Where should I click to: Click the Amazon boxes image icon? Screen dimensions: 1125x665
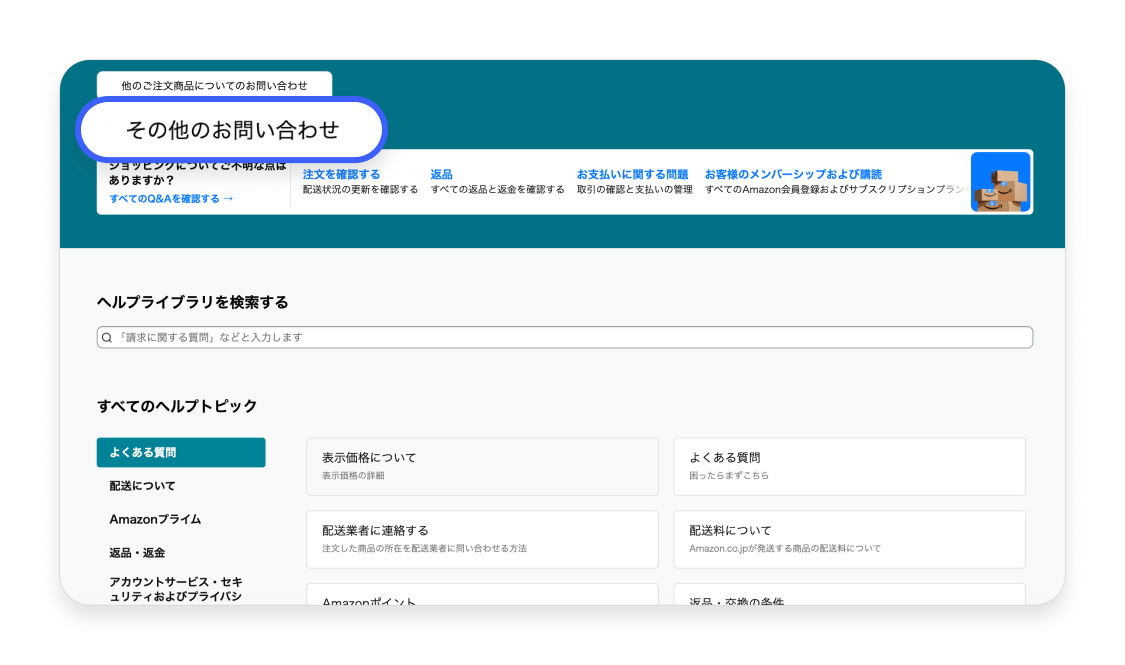[x=1000, y=182]
